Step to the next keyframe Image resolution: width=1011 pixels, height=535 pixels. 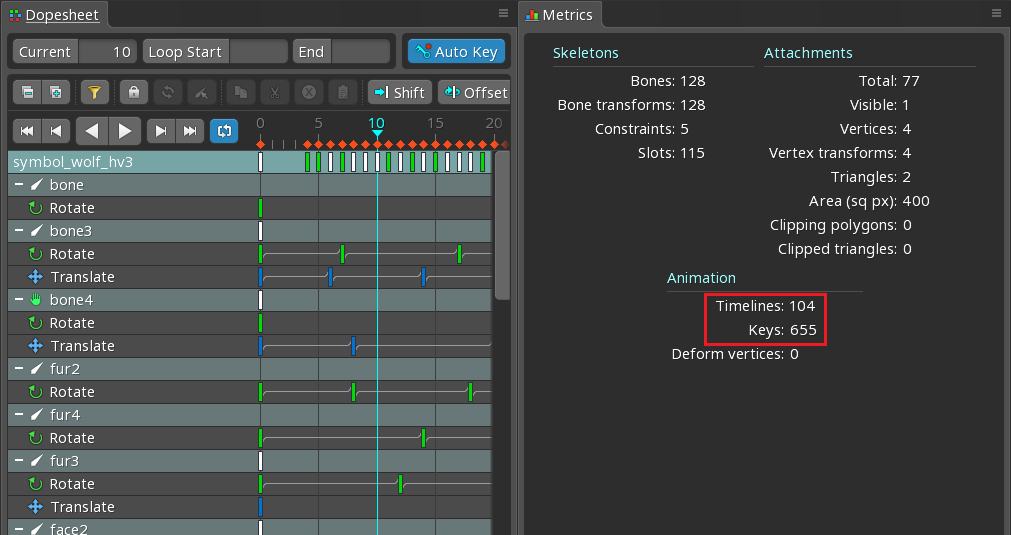(x=160, y=131)
